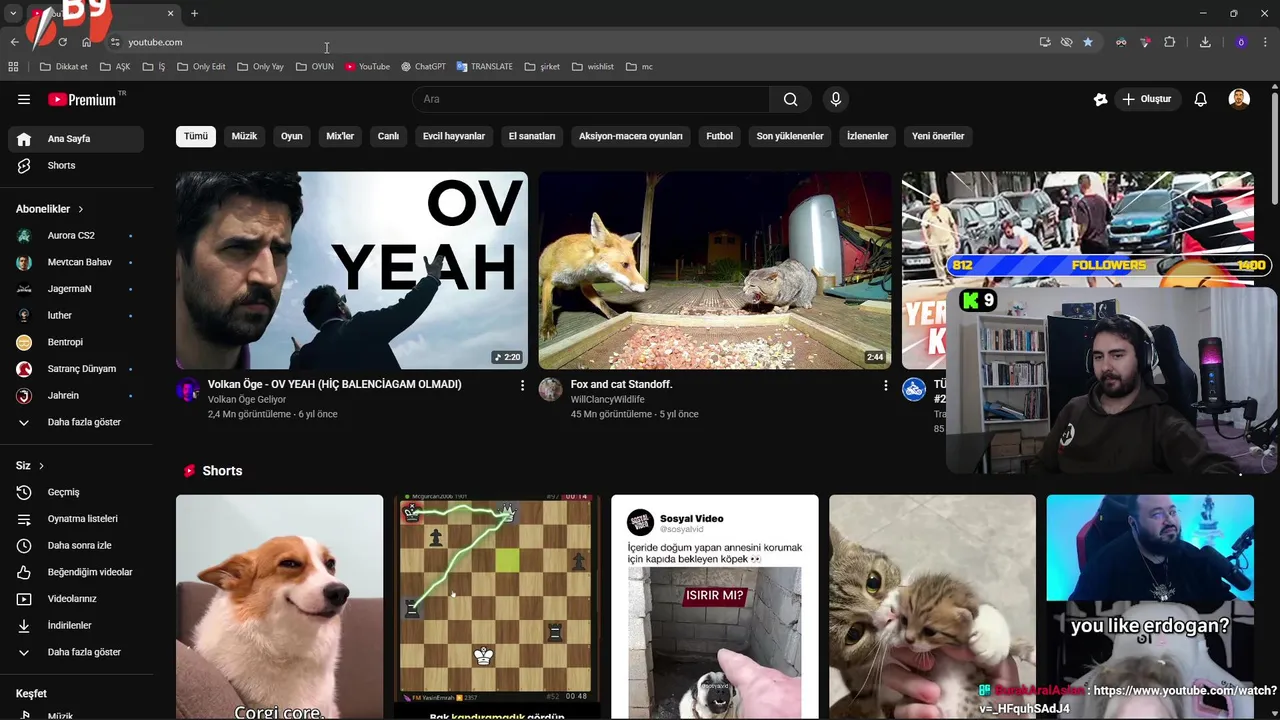Bookmark this page with the star icon
Image resolution: width=1280 pixels, height=720 pixels.
click(1088, 42)
